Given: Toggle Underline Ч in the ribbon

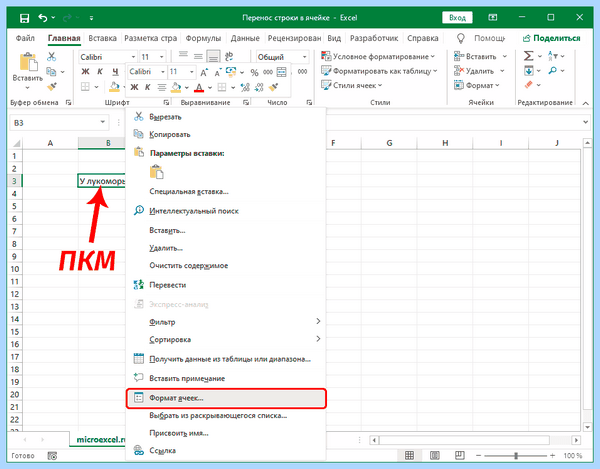Looking at the screenshot, I should pyautogui.click(x=115, y=72).
